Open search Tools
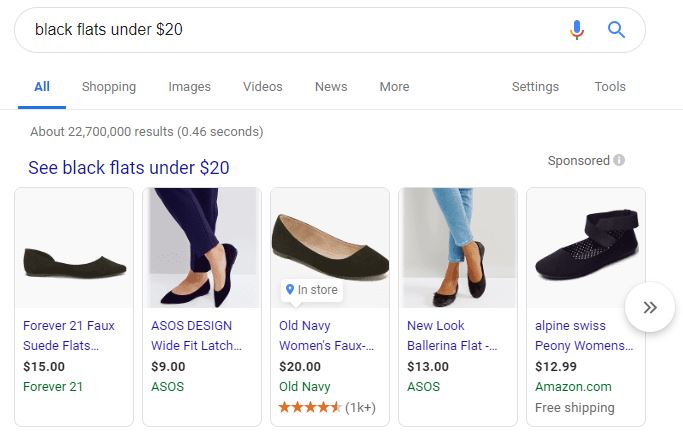 610,87
